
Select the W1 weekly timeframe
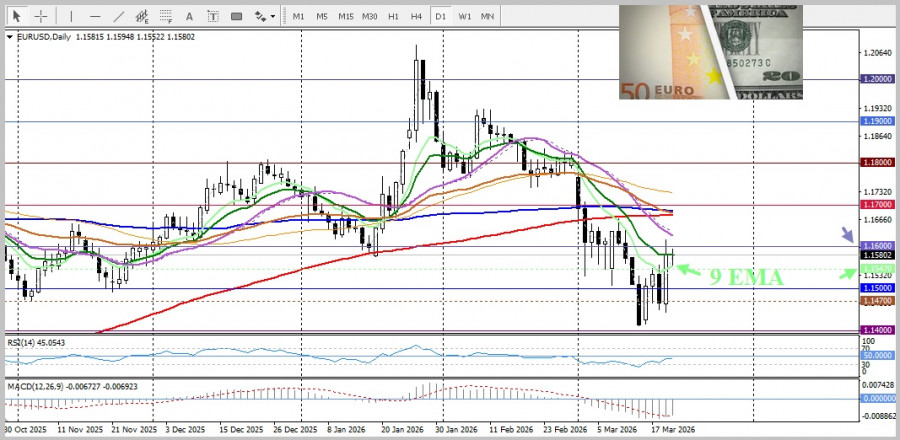[x=464, y=16]
